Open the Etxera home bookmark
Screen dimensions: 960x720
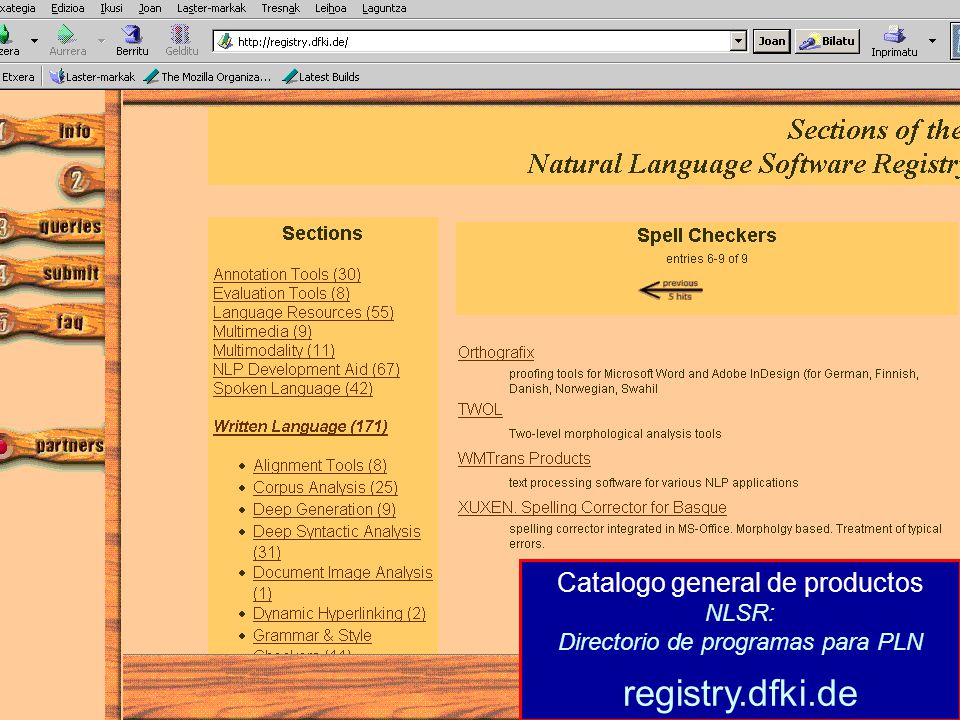pos(18,77)
